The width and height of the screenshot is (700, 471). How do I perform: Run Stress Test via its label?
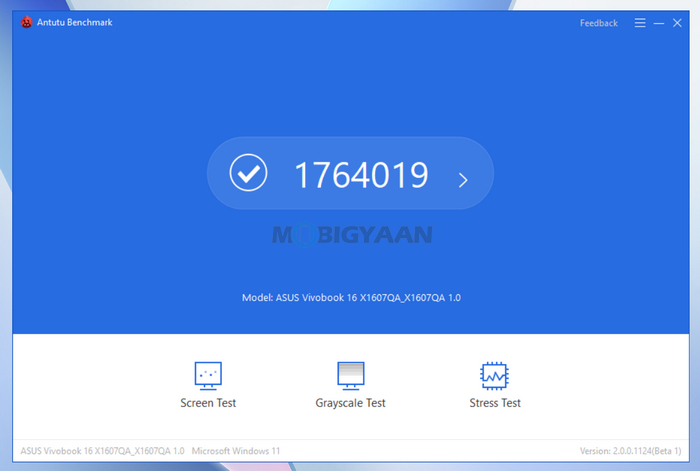pos(495,403)
